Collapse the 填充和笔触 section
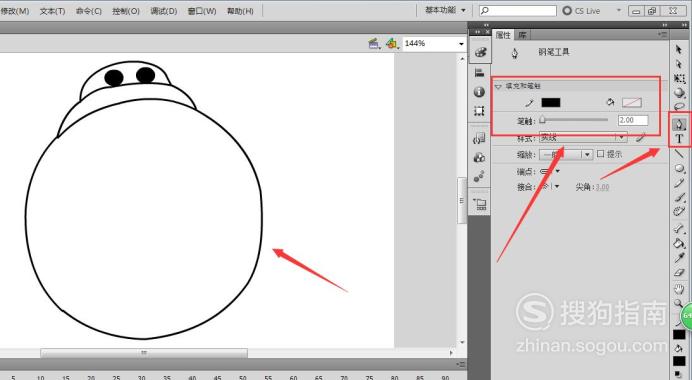 coord(499,87)
